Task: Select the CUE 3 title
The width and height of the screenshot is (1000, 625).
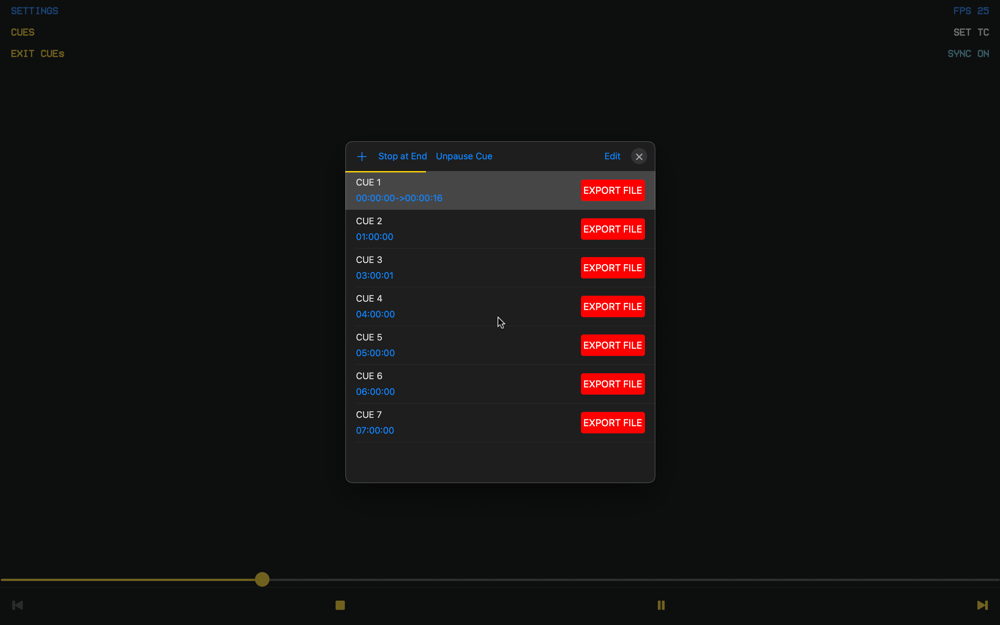Action: coord(369,260)
